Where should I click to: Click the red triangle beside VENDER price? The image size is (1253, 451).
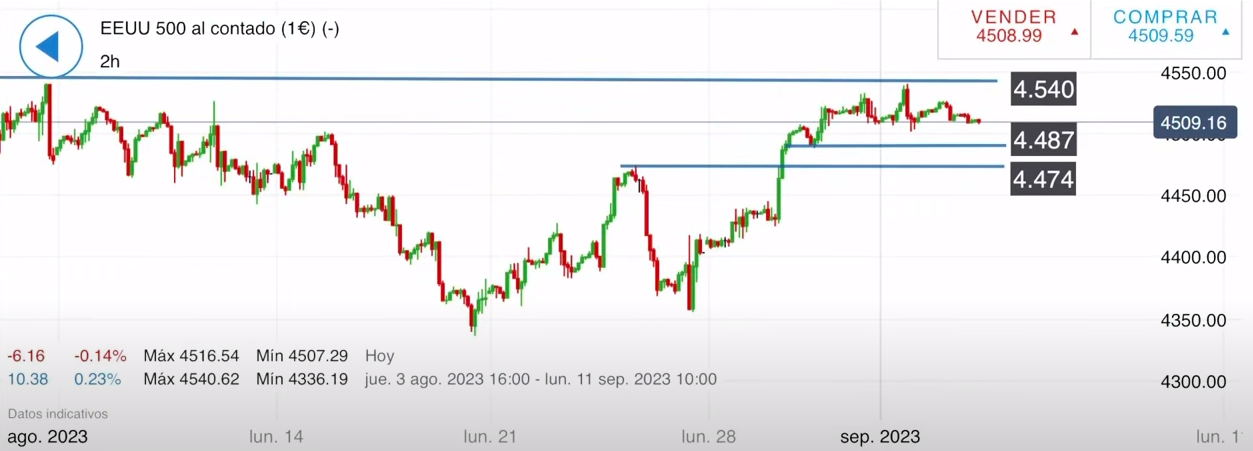1074,32
